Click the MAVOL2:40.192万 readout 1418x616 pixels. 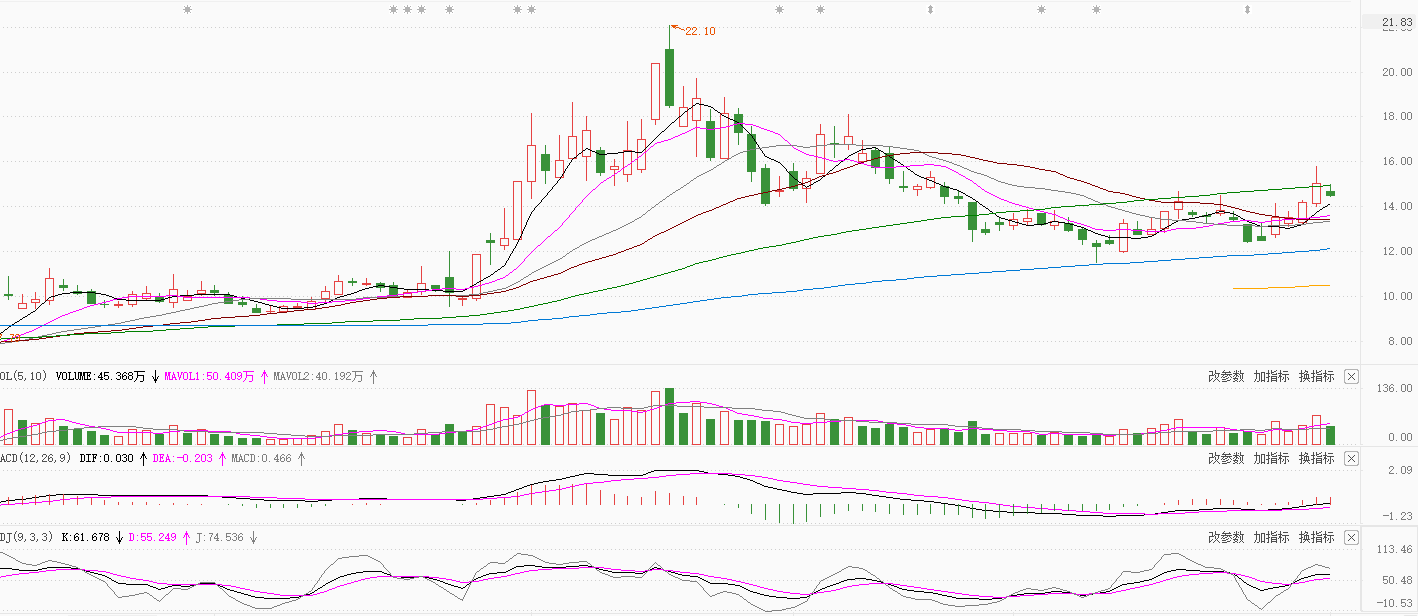point(318,377)
